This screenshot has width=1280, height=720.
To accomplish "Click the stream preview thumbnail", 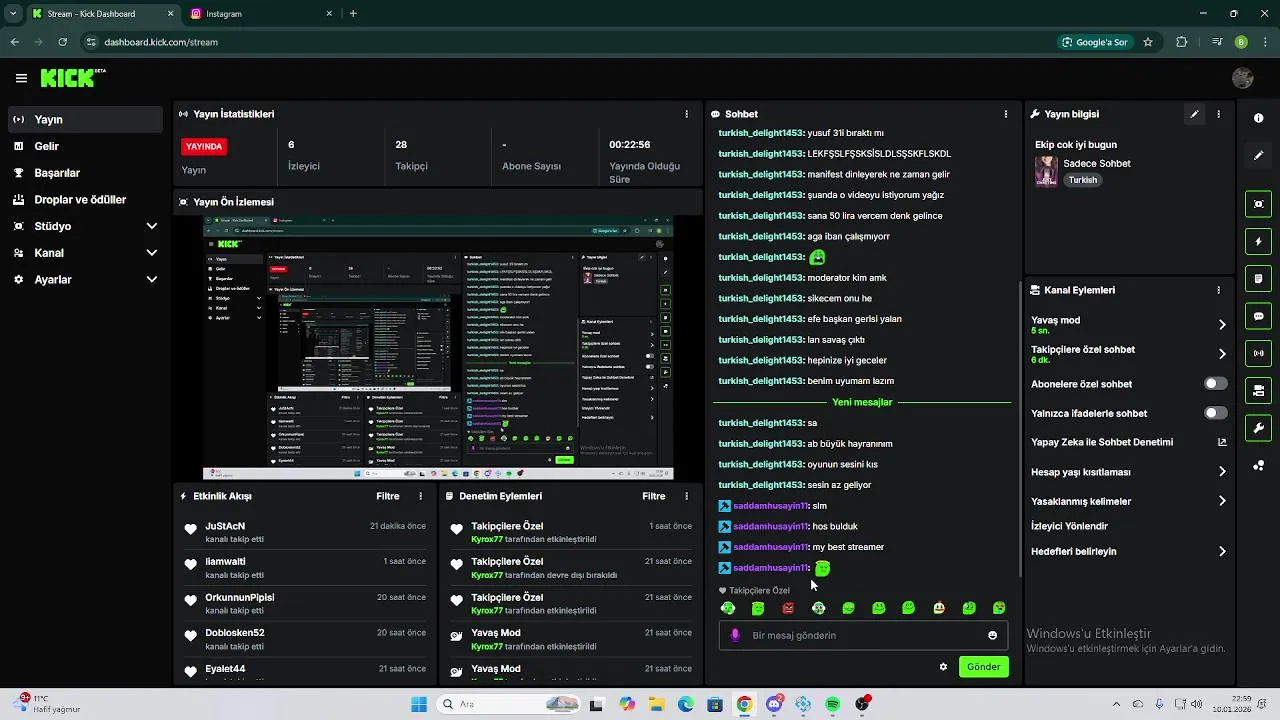I will [x=438, y=348].
